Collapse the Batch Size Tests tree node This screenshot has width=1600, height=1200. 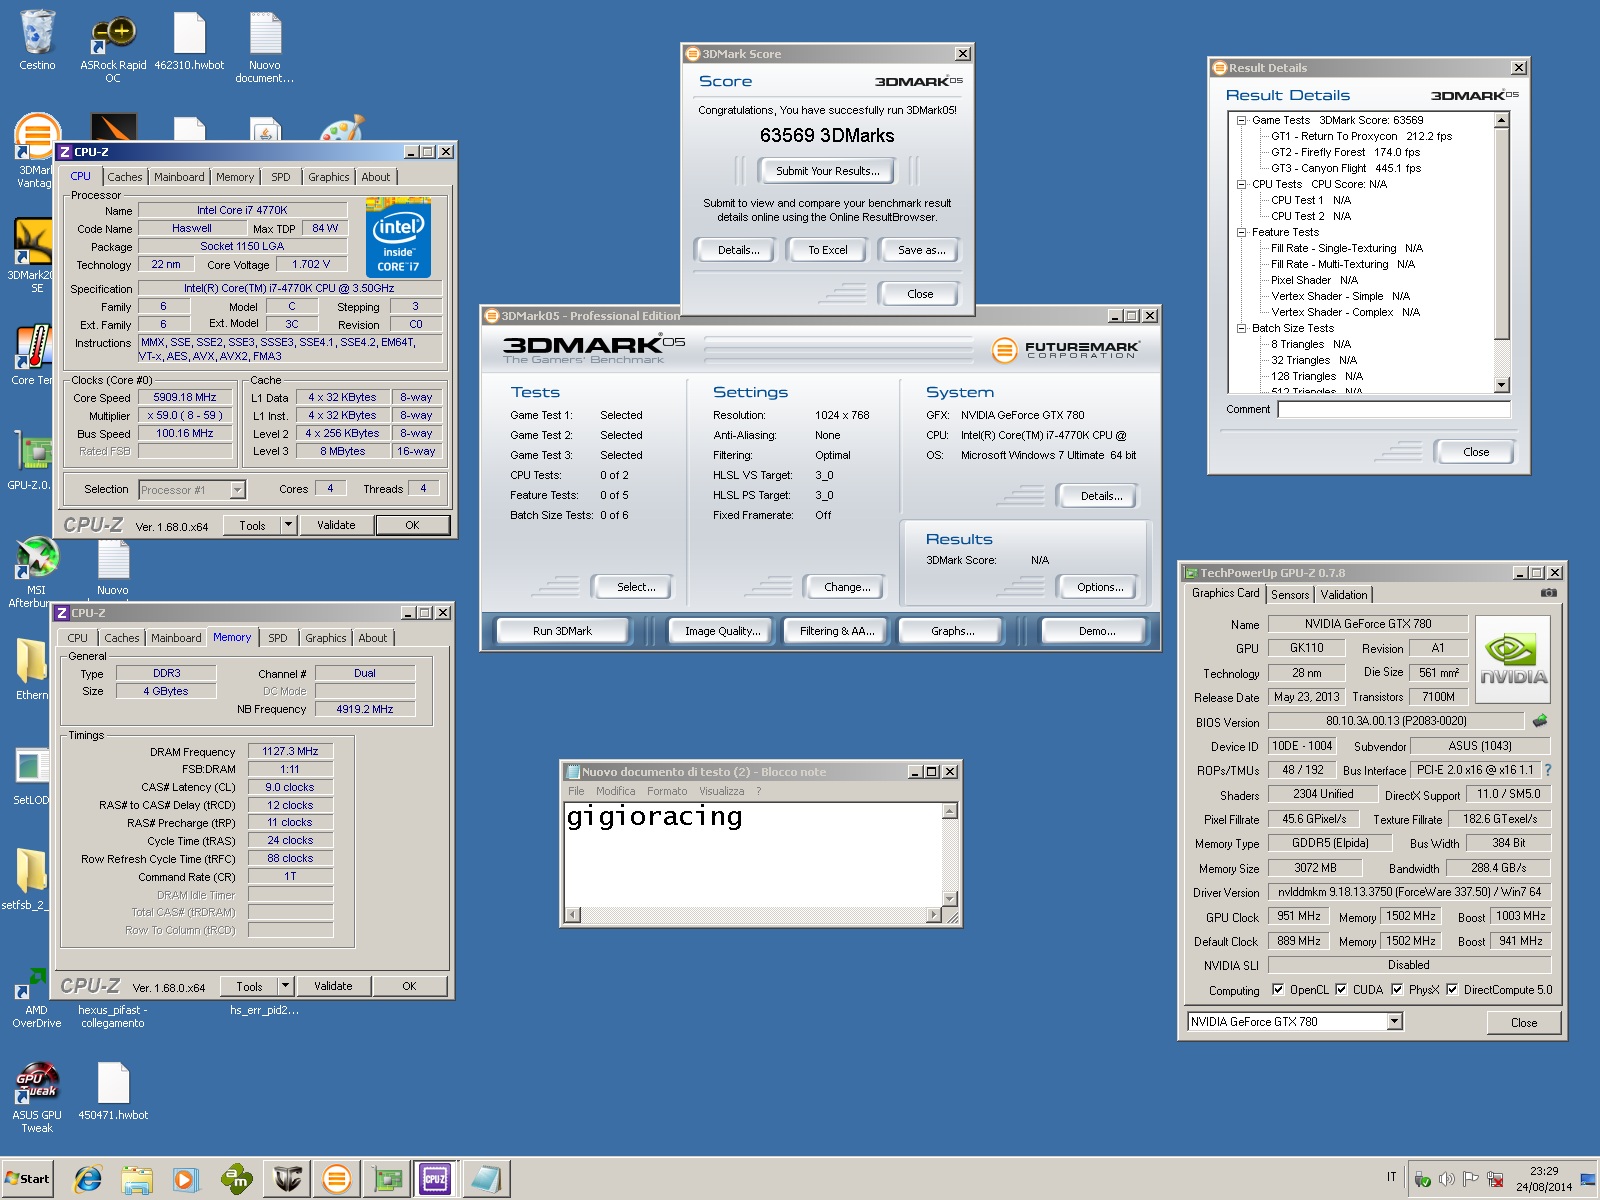pos(1241,328)
